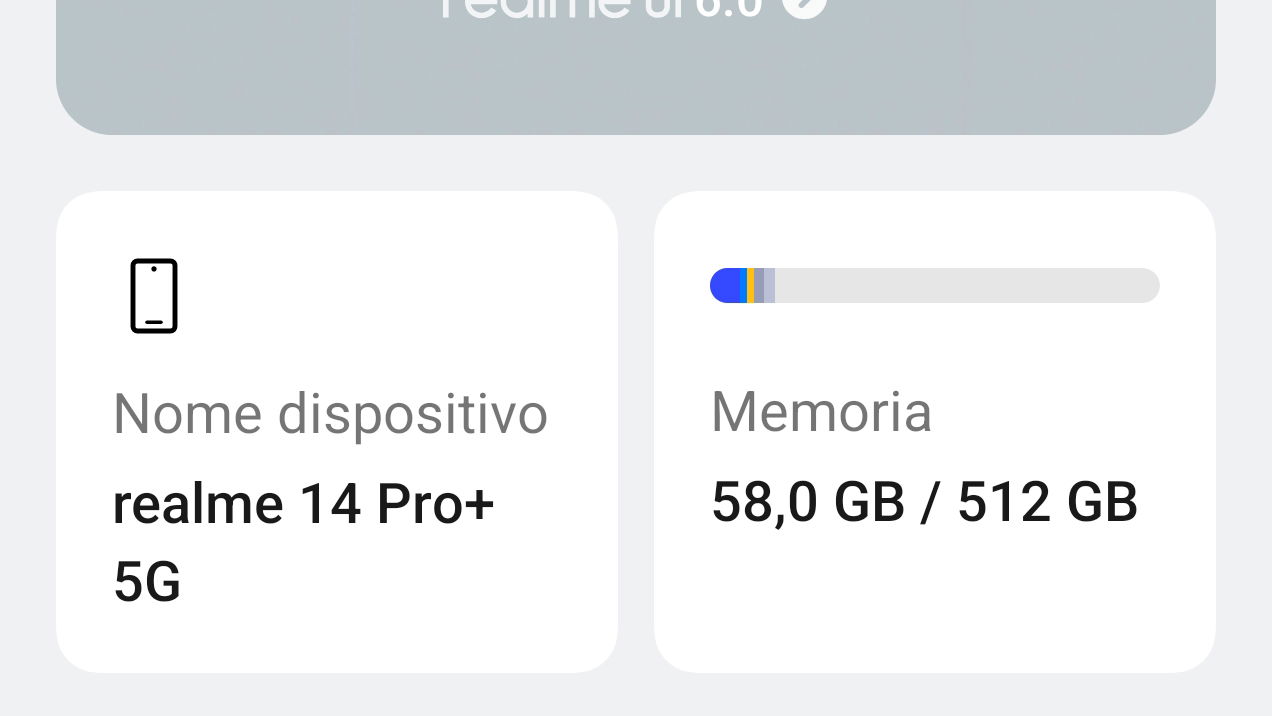
Task: Tap the edit pencil icon beside realme UI
Action: click(804, 8)
